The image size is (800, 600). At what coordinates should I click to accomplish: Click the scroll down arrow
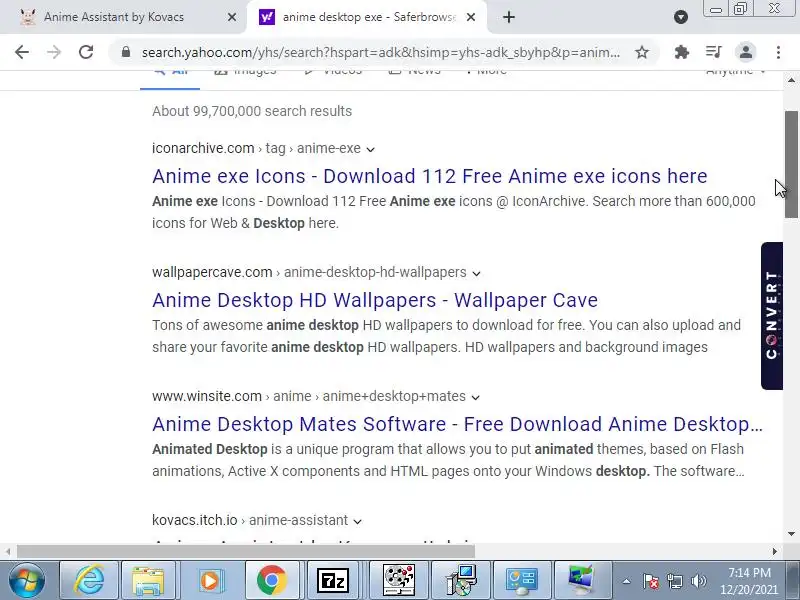pyautogui.click(x=791, y=534)
